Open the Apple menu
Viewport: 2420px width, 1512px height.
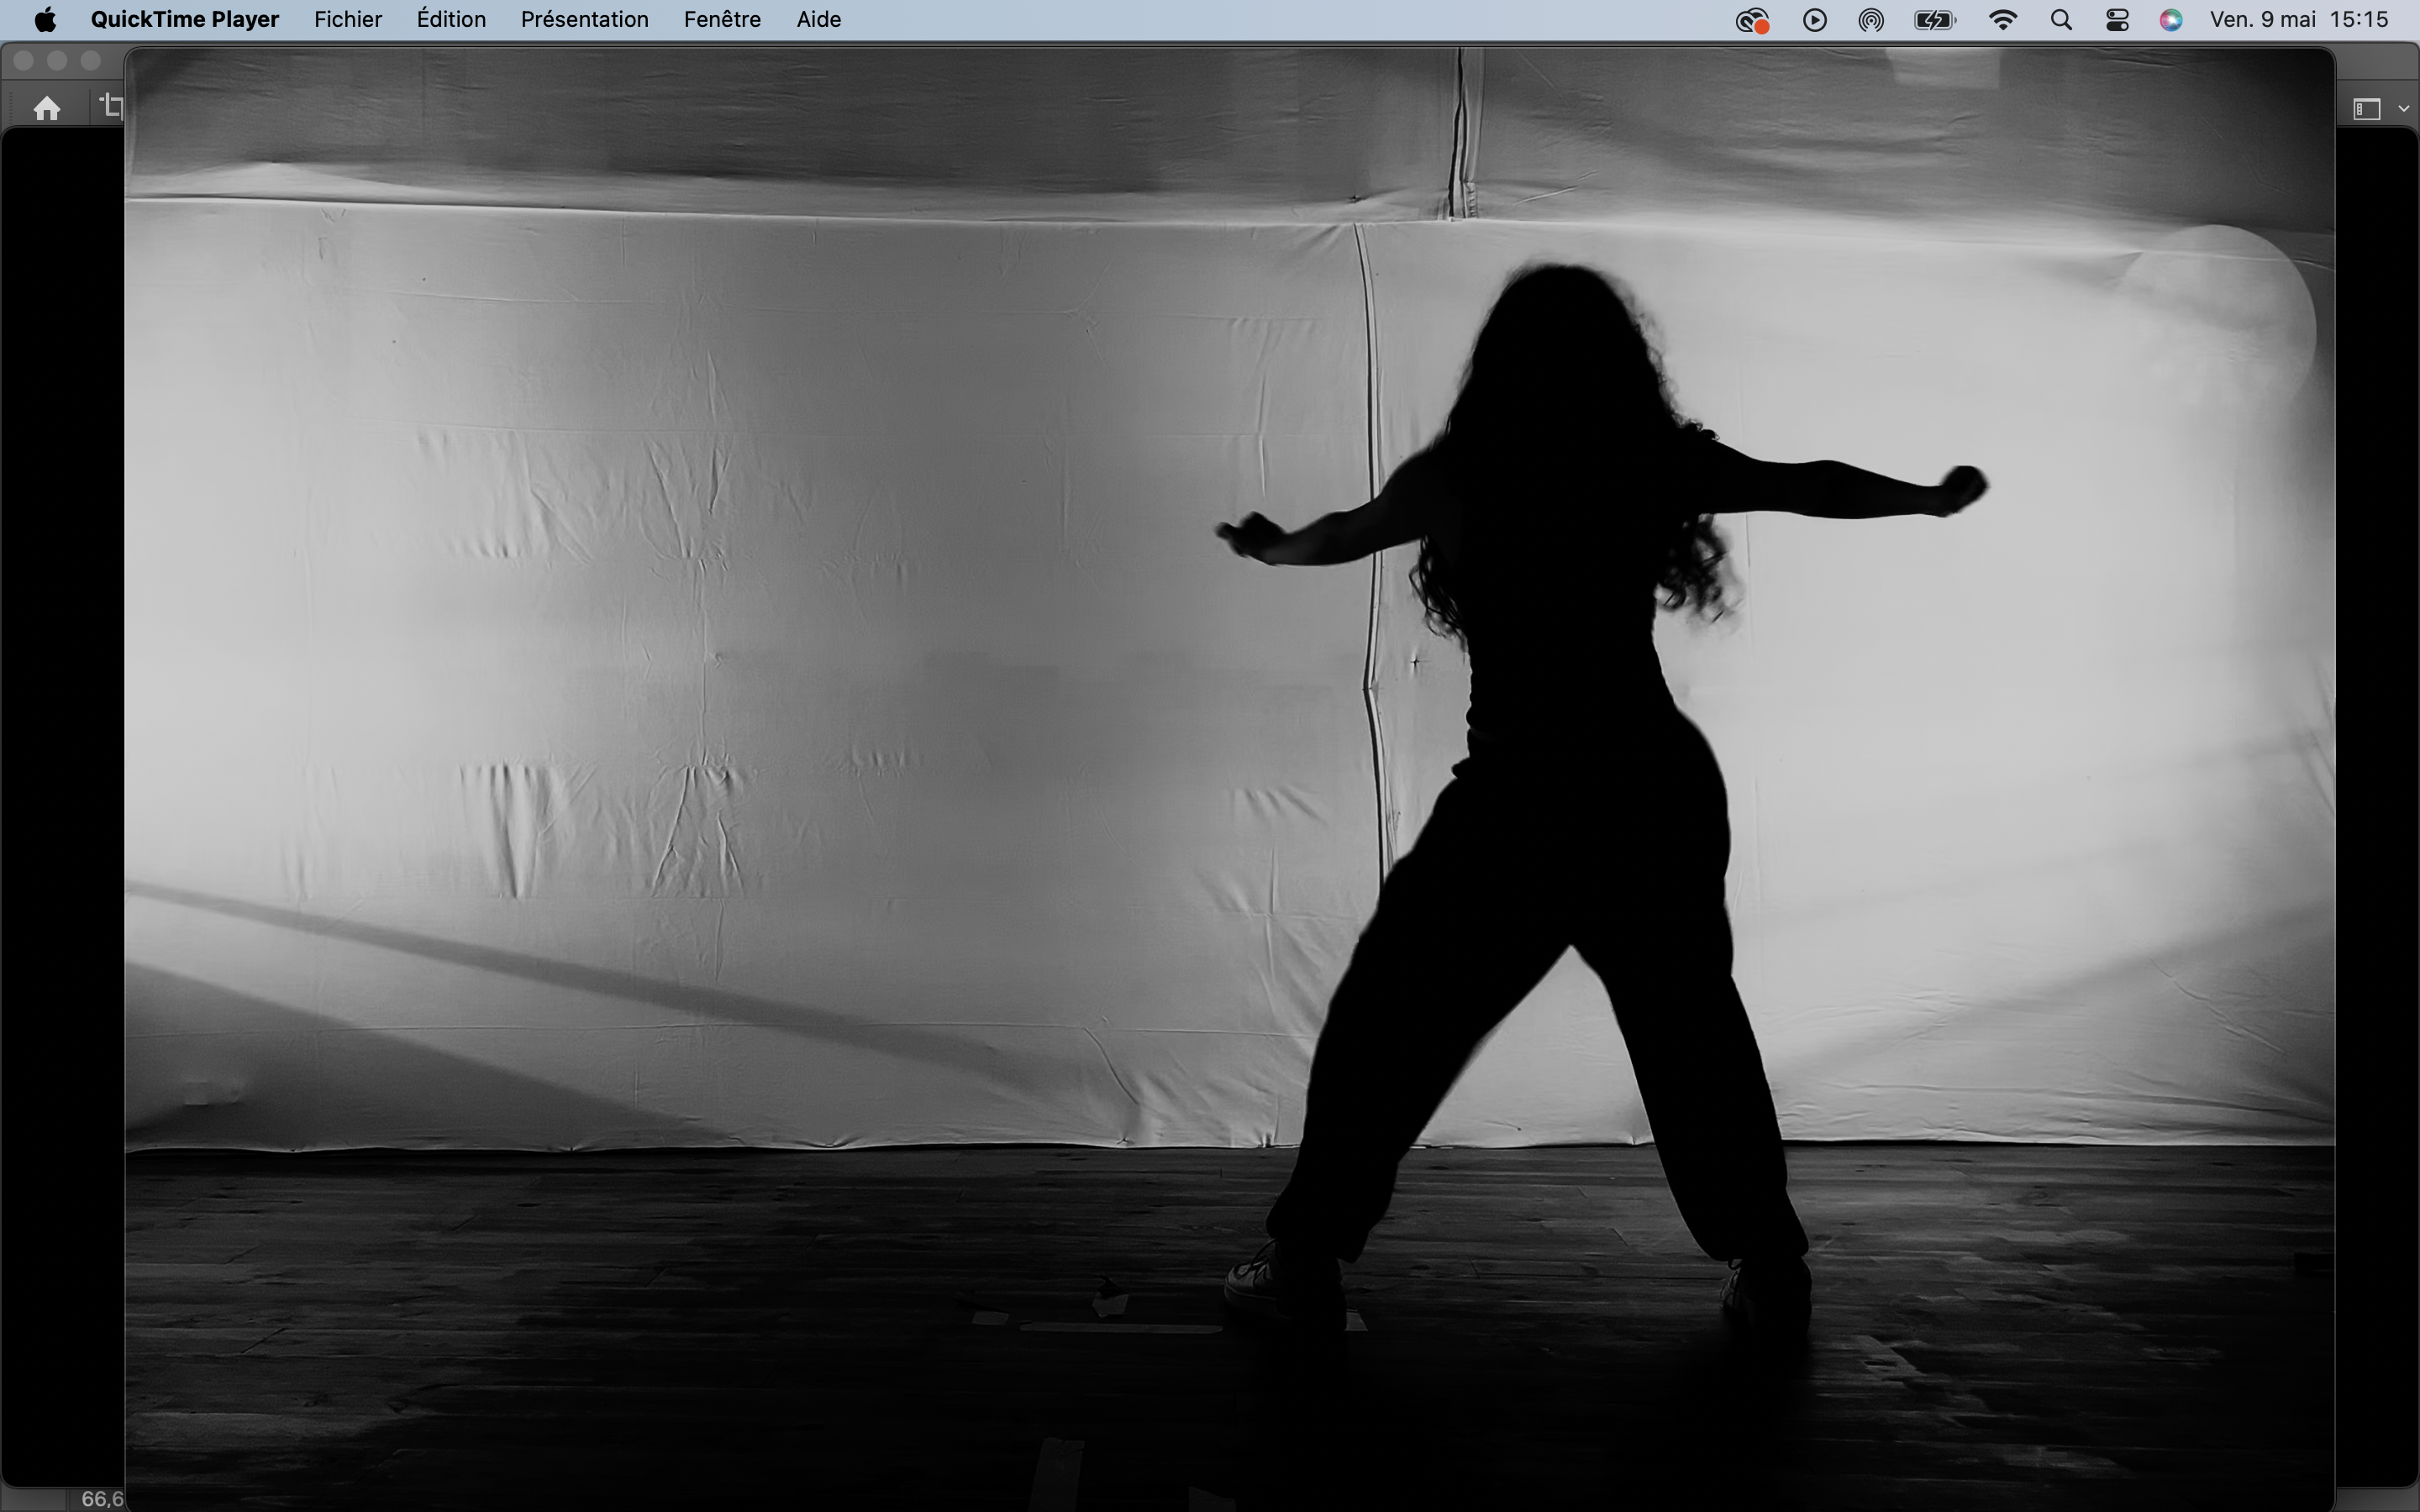click(x=45, y=20)
